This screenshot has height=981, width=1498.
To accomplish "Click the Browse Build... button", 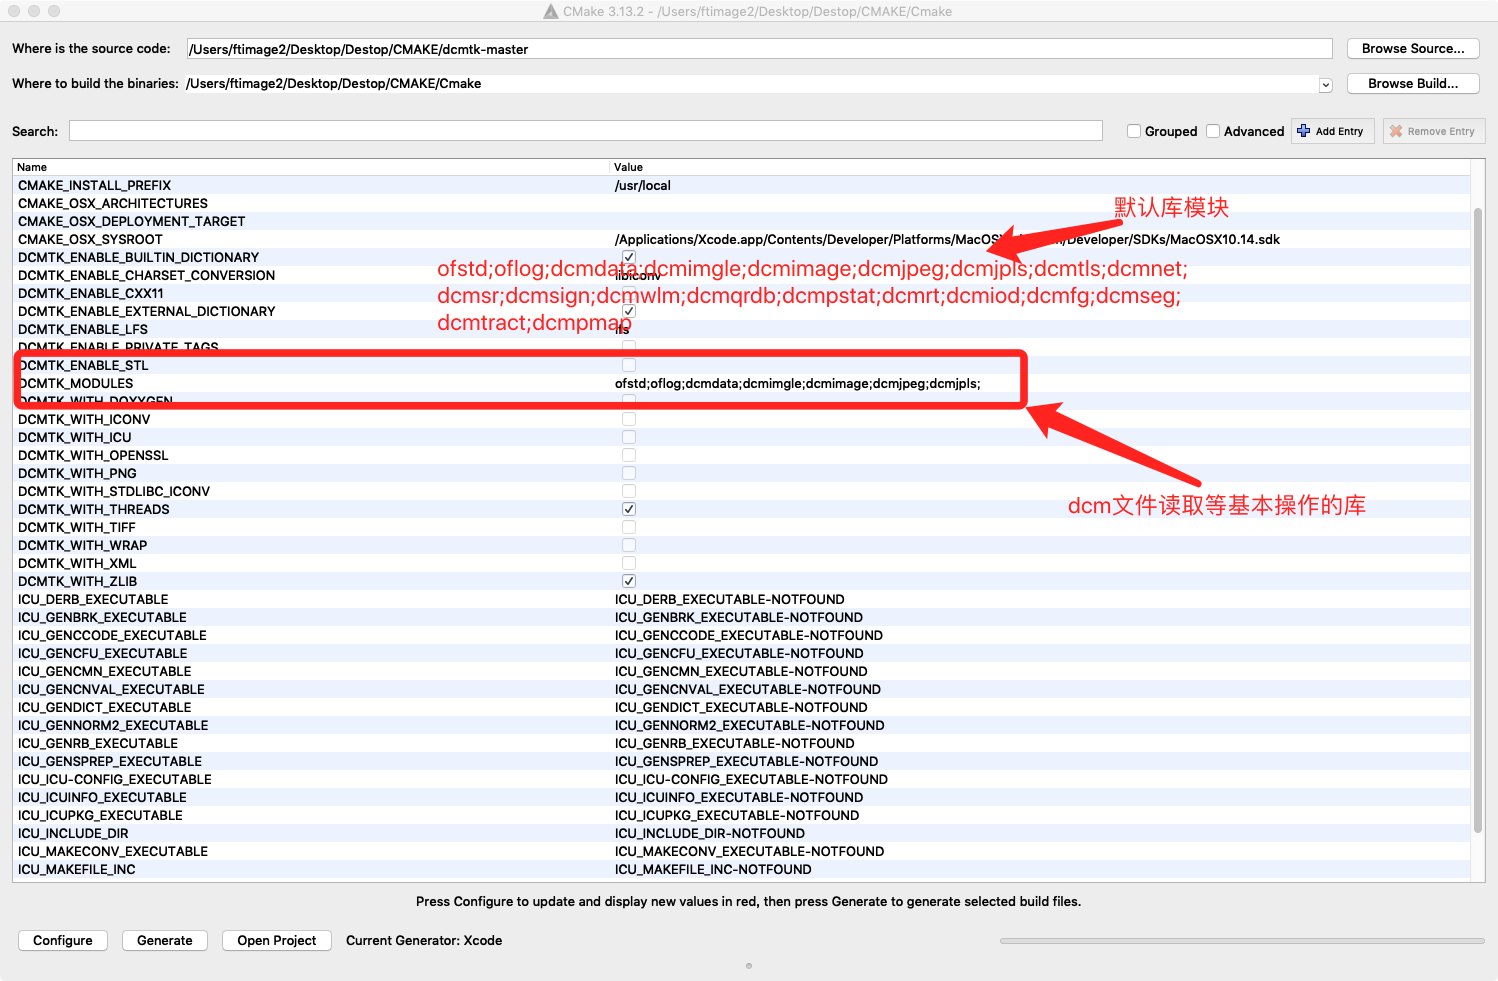I will pos(1413,83).
